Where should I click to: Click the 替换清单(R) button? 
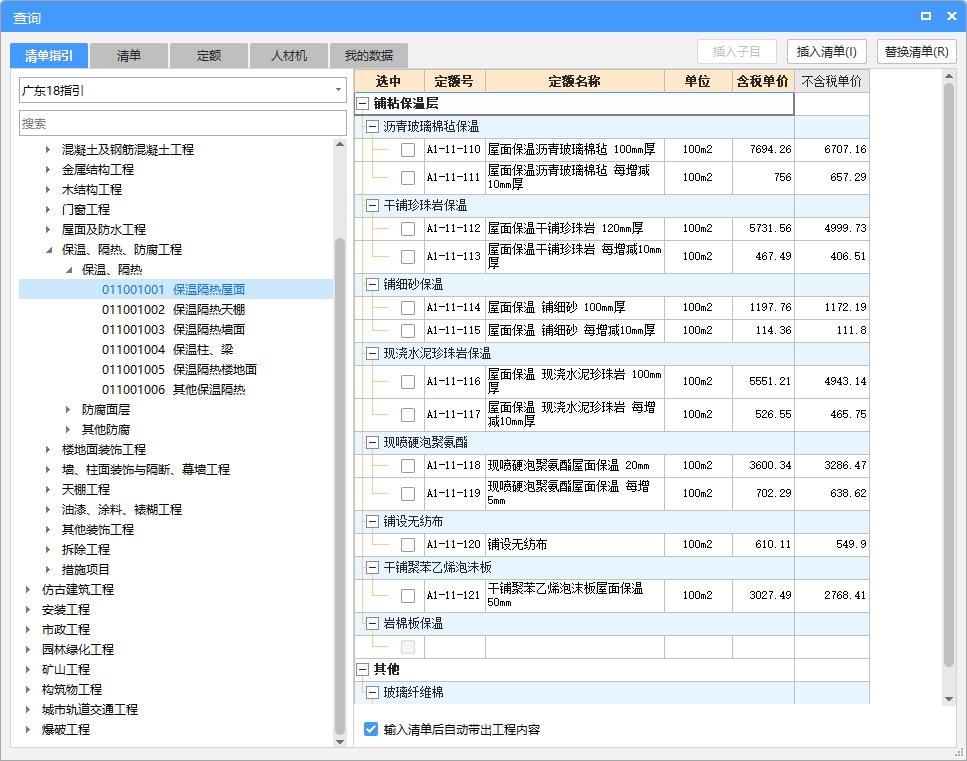(916, 52)
